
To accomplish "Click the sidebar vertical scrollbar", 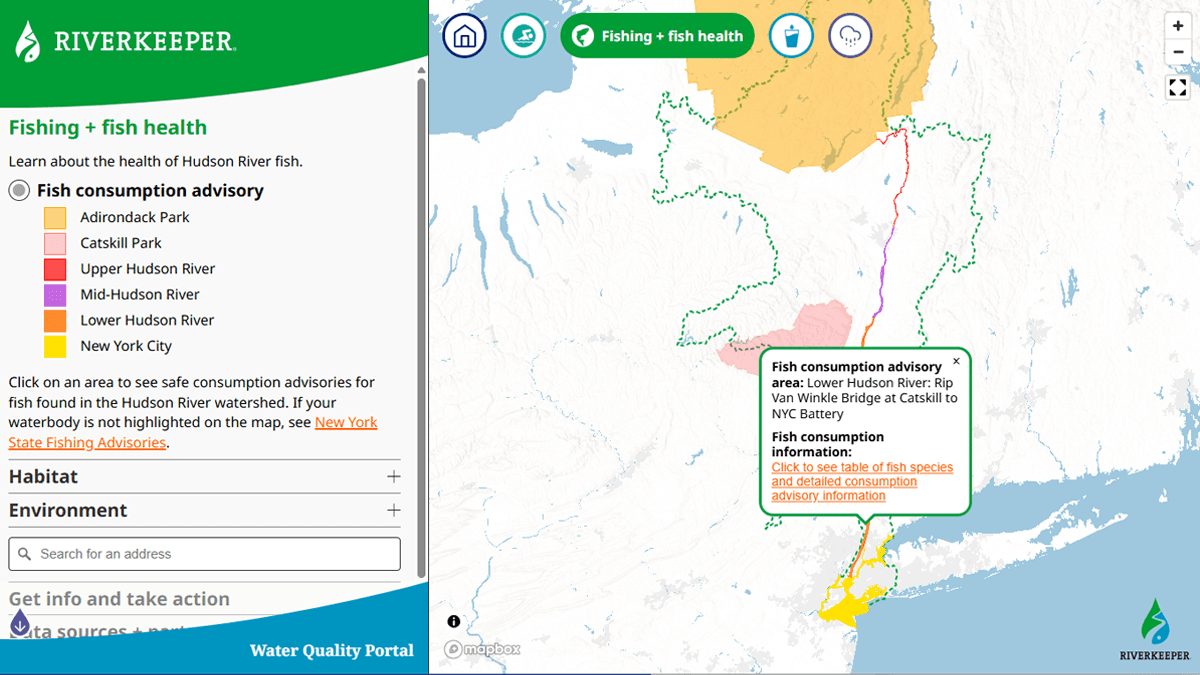I will [422, 330].
